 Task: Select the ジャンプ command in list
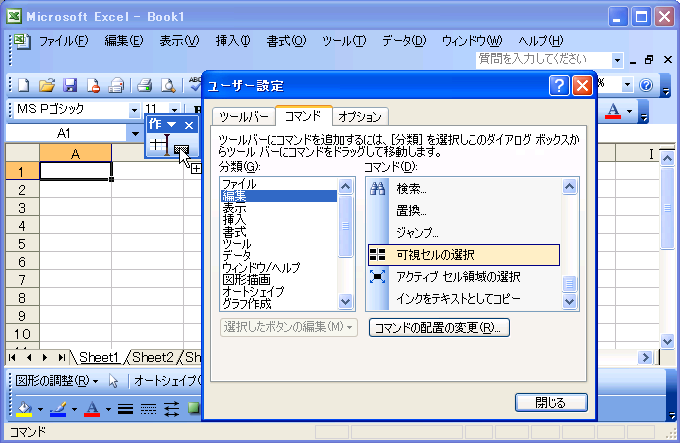(464, 233)
